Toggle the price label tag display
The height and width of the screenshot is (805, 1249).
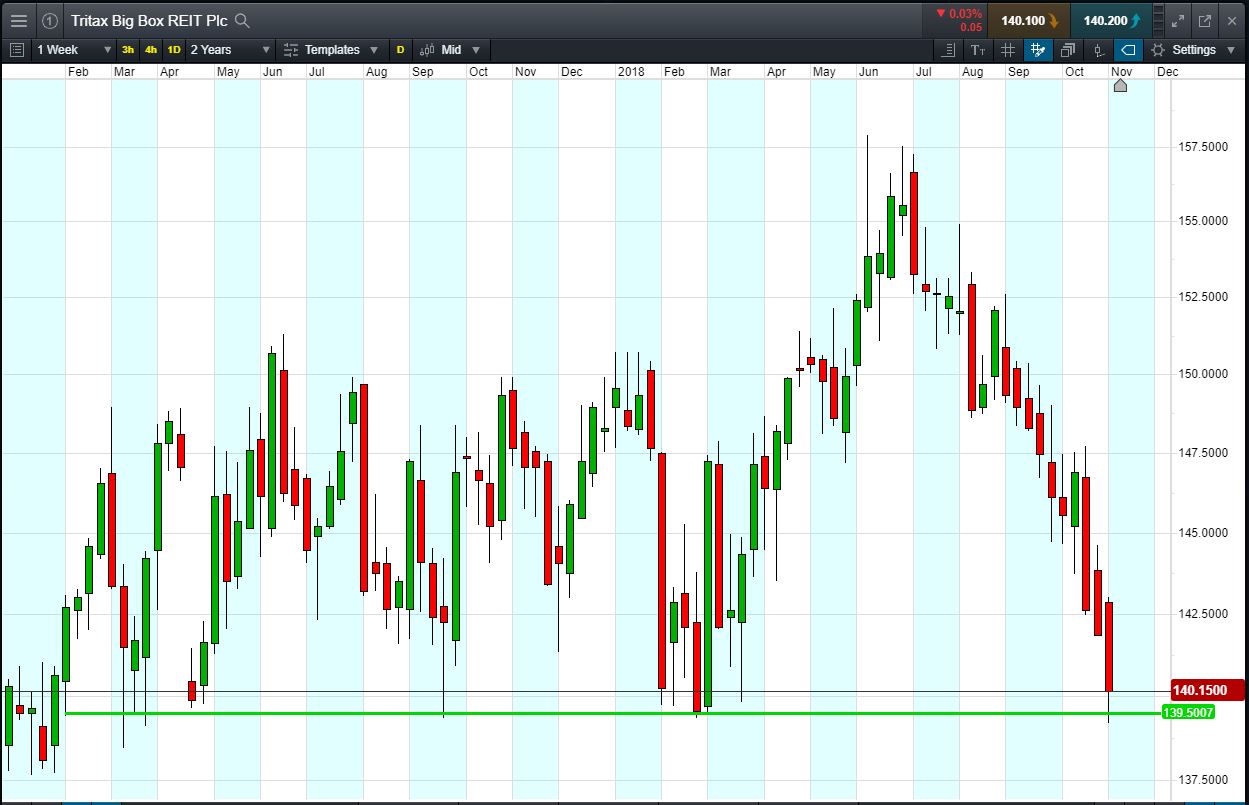(1127, 49)
